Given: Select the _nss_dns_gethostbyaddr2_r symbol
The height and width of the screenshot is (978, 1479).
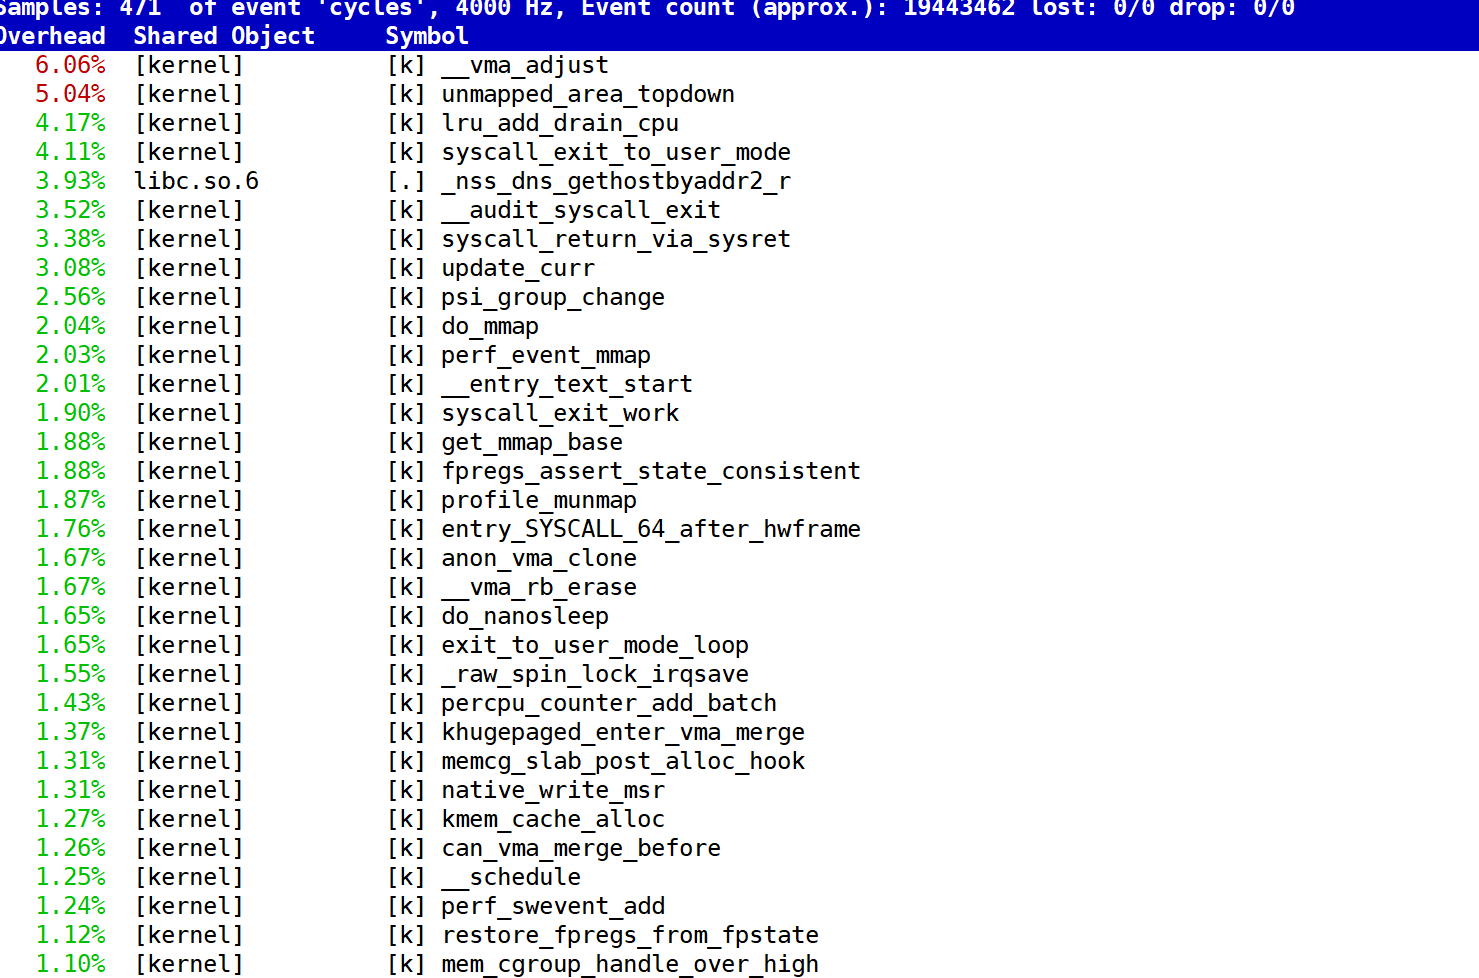Looking at the screenshot, I should (616, 181).
